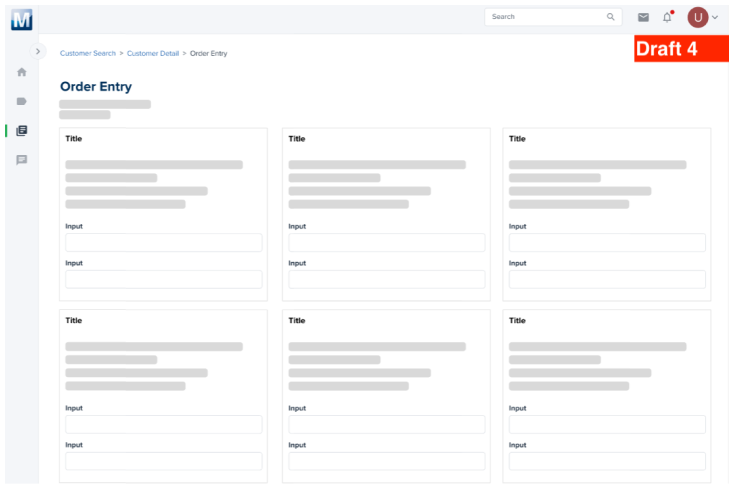Screen dimensions: 735x488
Task: Select the active library icon in the sidebar
Action: 22,131
